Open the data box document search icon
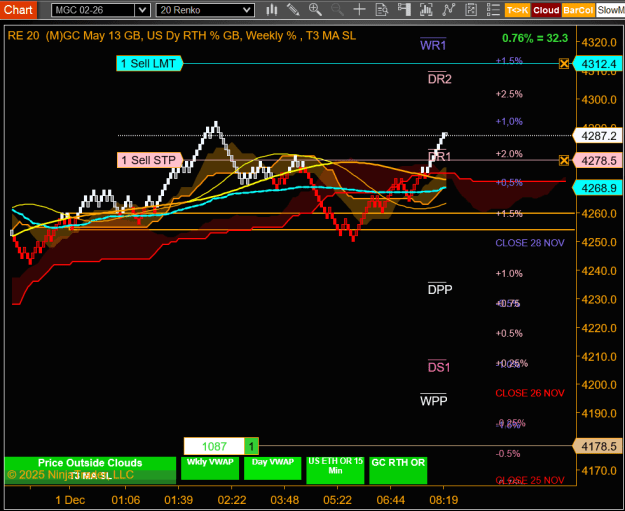The height and width of the screenshot is (511, 625). click(382, 10)
